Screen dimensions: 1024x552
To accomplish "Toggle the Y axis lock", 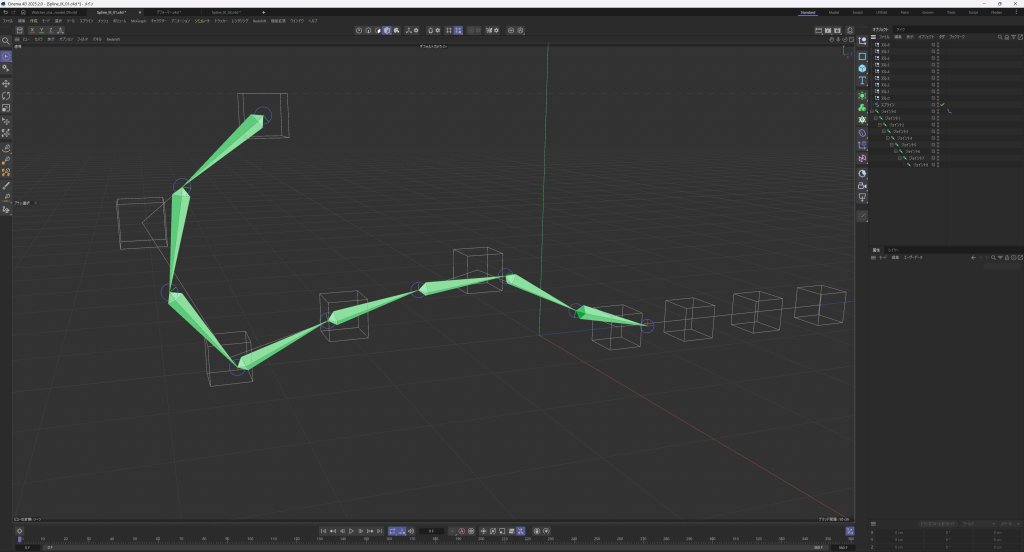I will pos(42,30).
